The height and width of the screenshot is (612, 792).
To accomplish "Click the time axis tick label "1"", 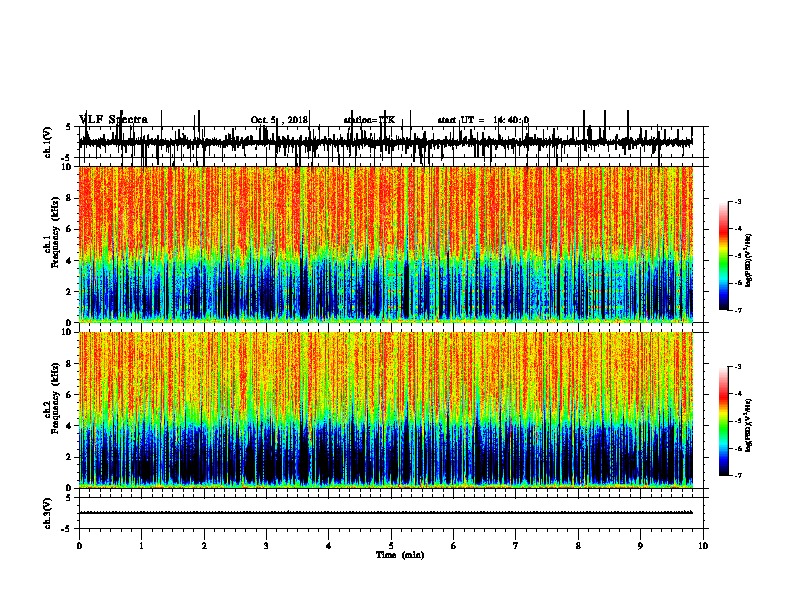I will [x=142, y=546].
